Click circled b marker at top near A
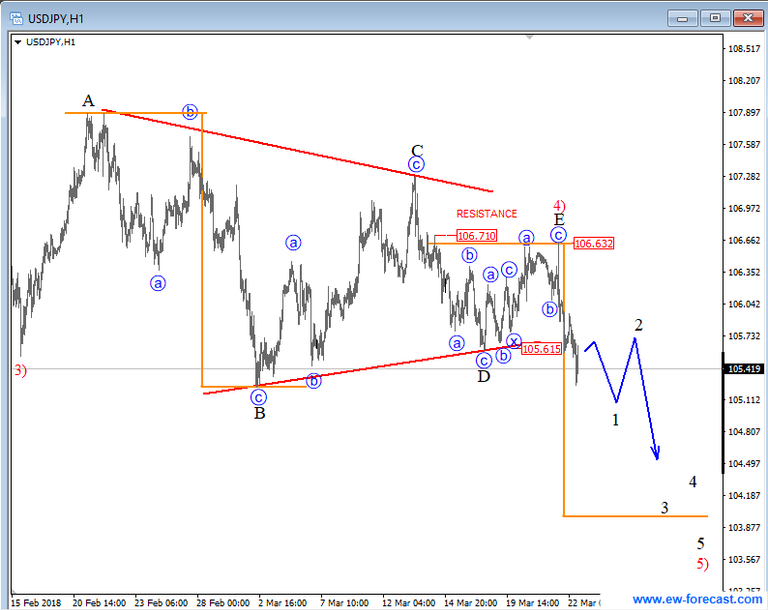 [190, 112]
